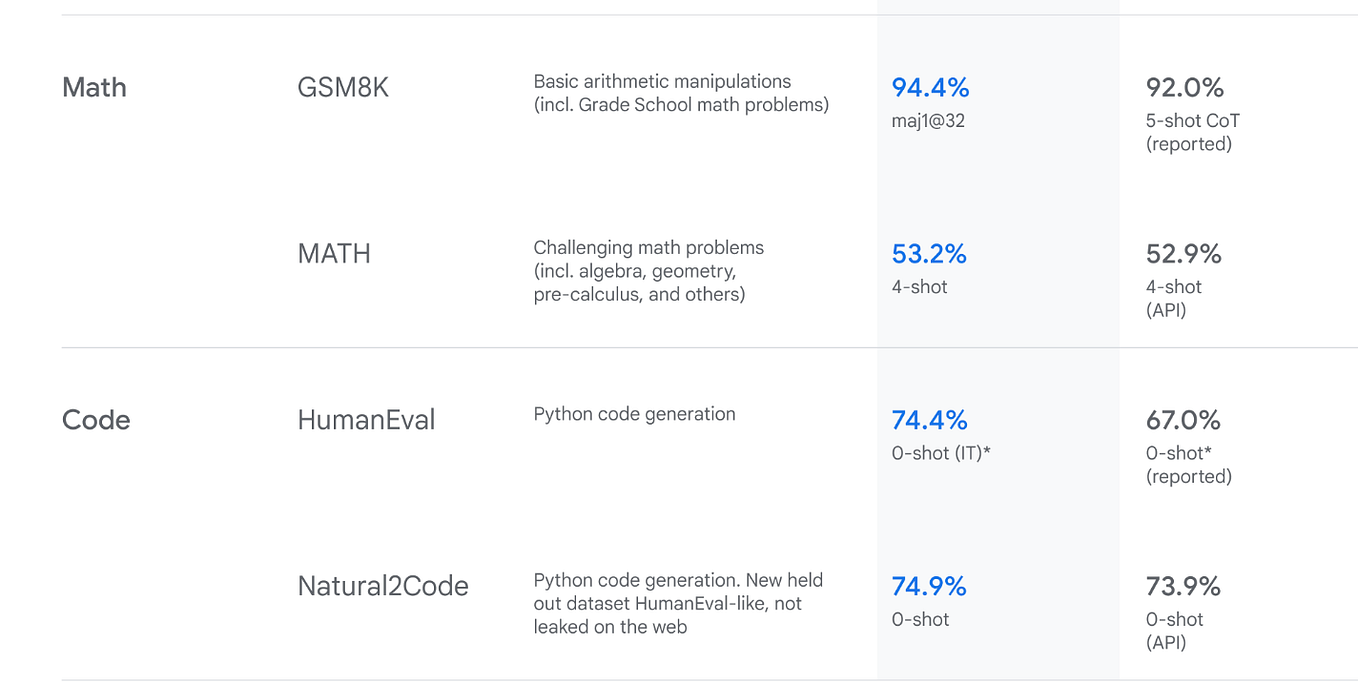The height and width of the screenshot is (689, 1358).
Task: Click the HumanEval benchmark name
Action: tap(366, 420)
